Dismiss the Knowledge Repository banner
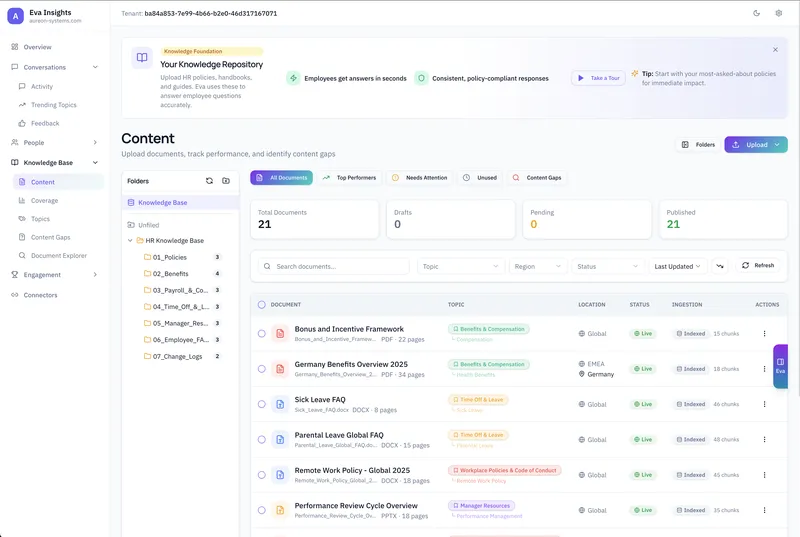Image resolution: width=800 pixels, height=537 pixels. (x=775, y=49)
